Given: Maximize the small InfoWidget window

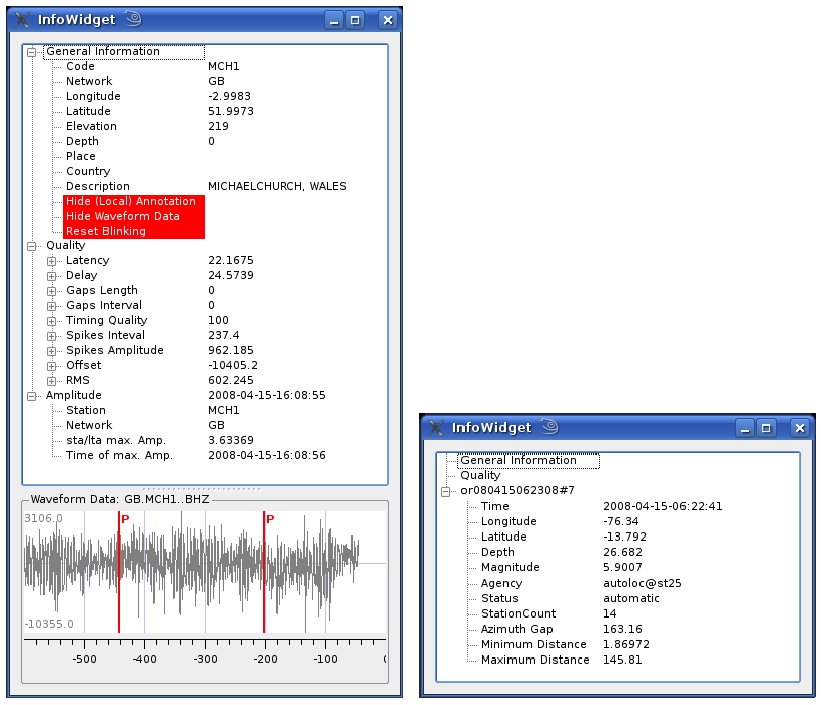Looking at the screenshot, I should click(767, 427).
